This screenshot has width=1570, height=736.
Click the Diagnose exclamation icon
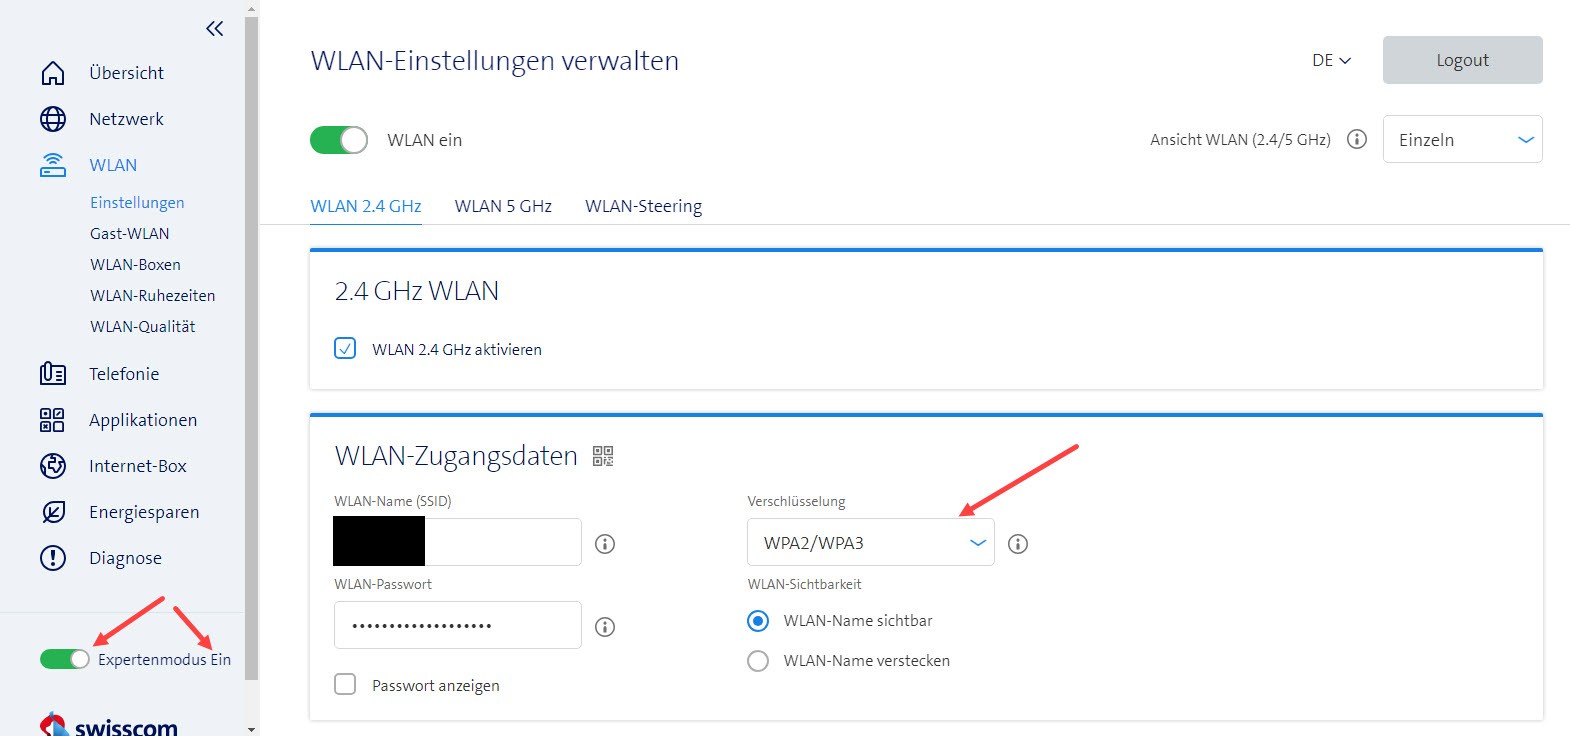coord(53,558)
